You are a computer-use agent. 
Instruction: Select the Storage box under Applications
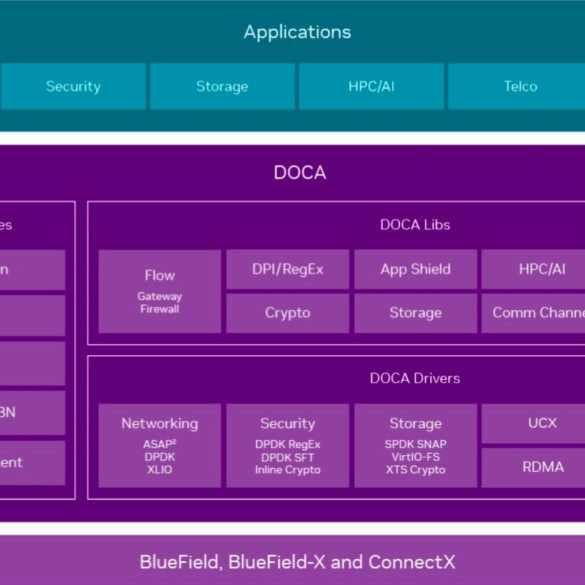click(222, 86)
